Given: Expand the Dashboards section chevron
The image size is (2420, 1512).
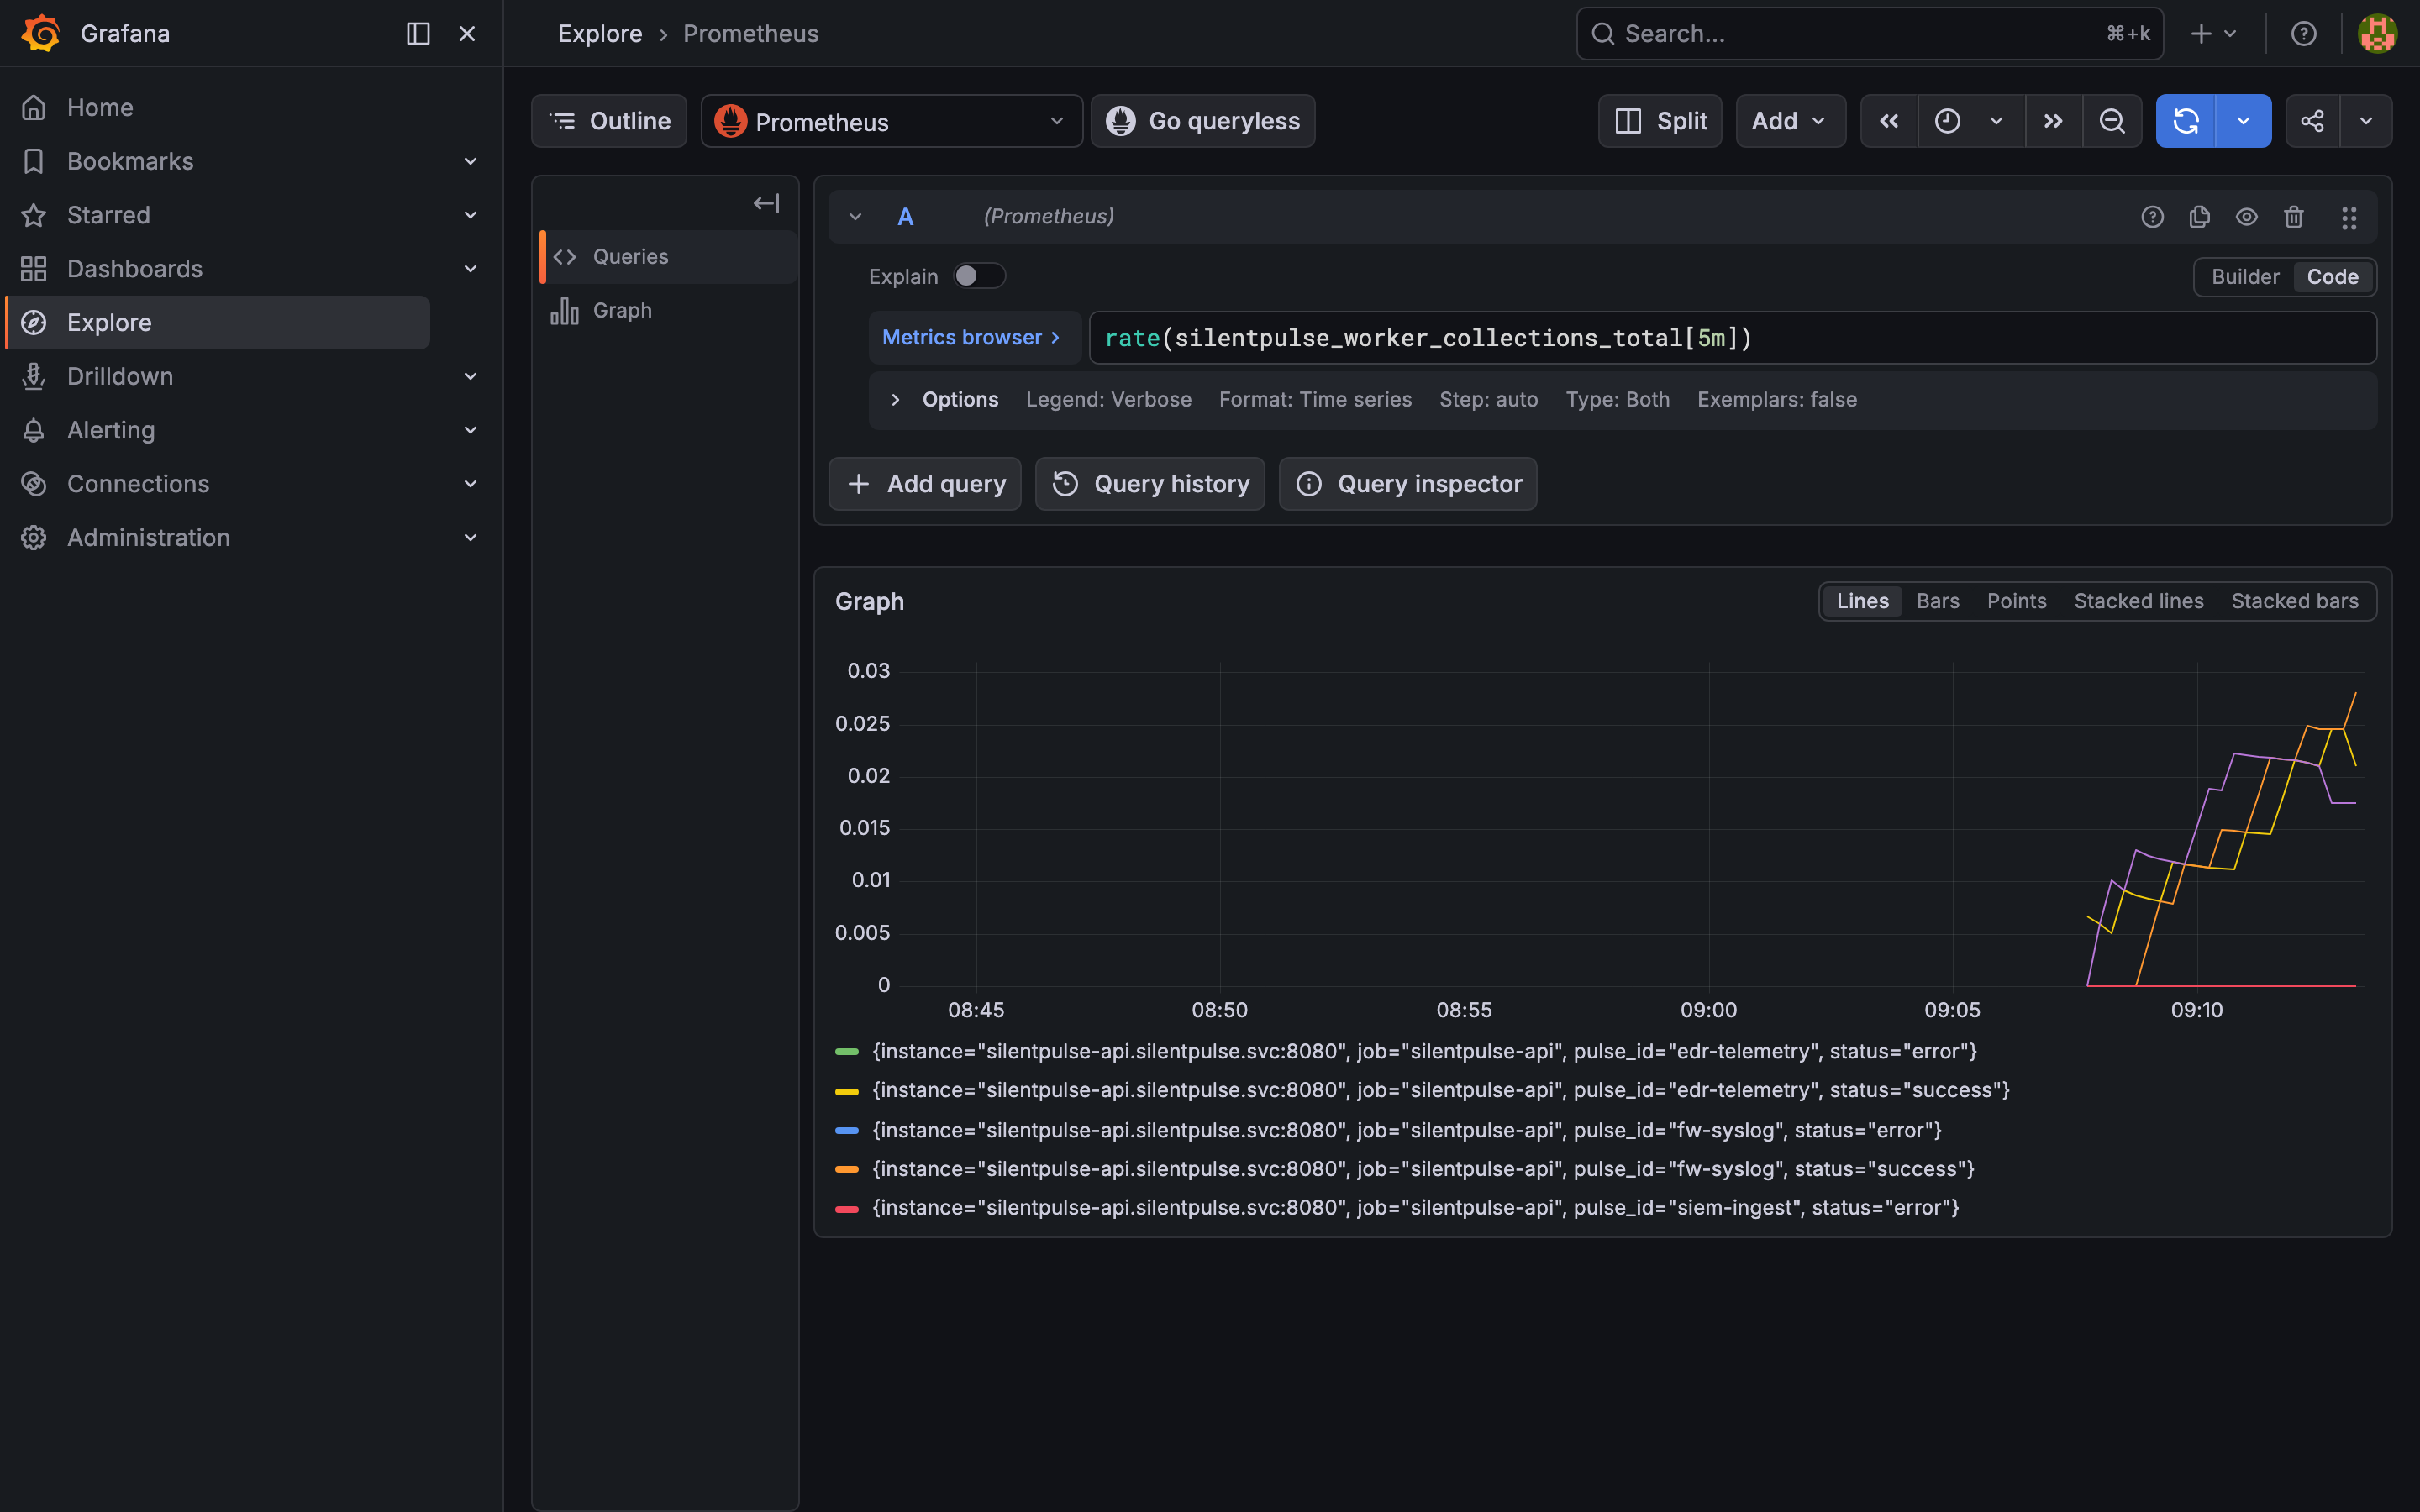Looking at the screenshot, I should tap(470, 268).
